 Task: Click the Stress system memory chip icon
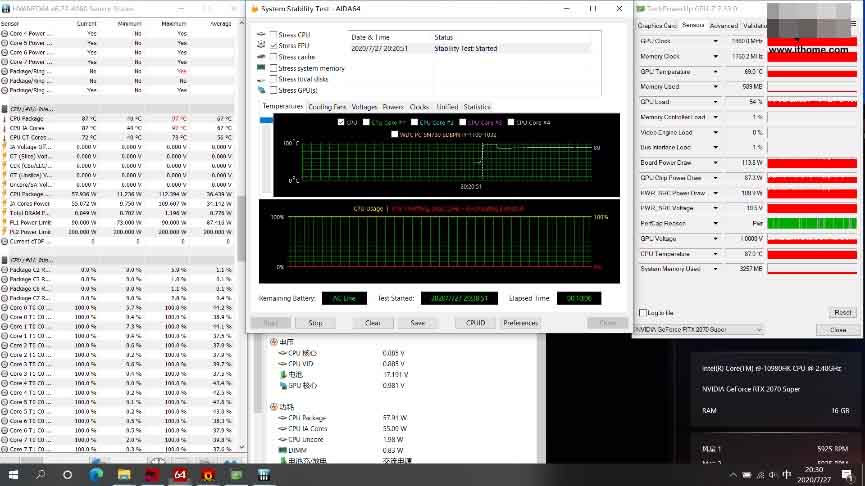point(261,68)
